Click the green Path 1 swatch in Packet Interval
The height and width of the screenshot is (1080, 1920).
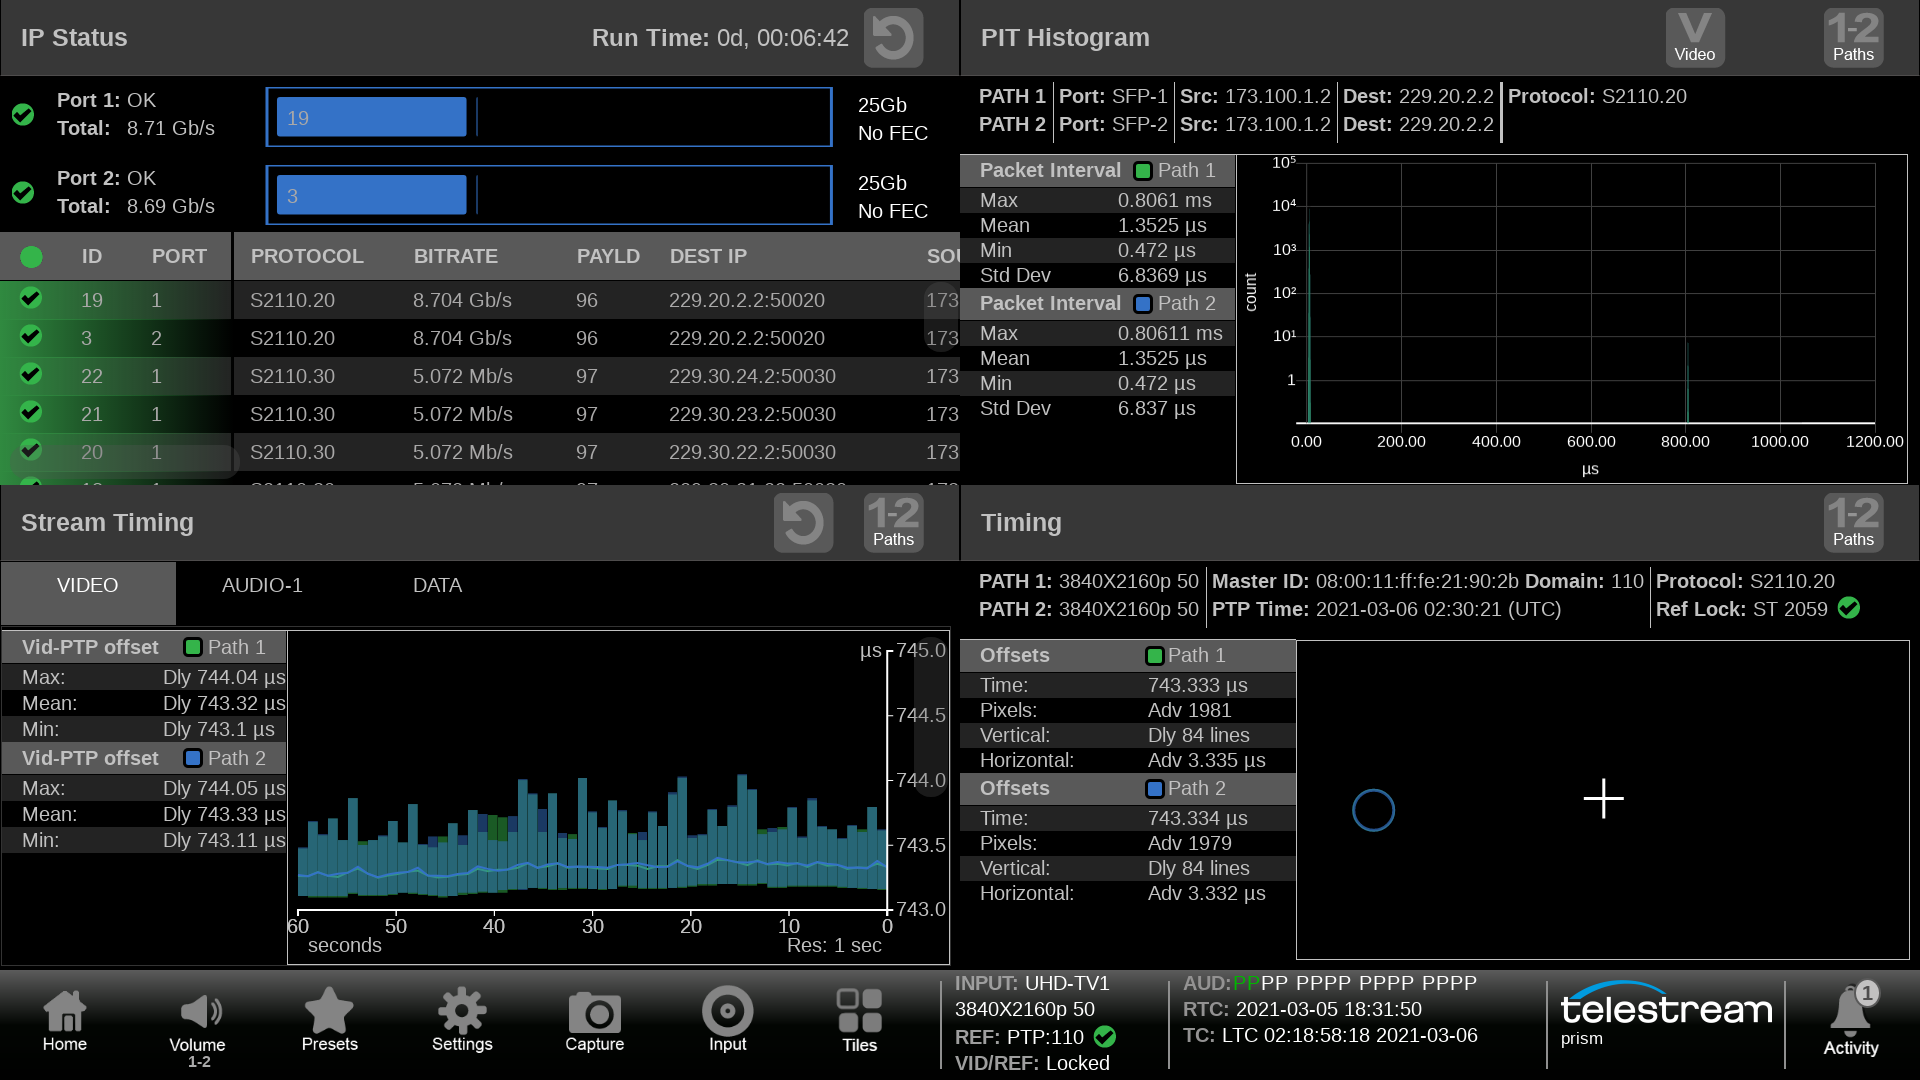pos(1143,171)
